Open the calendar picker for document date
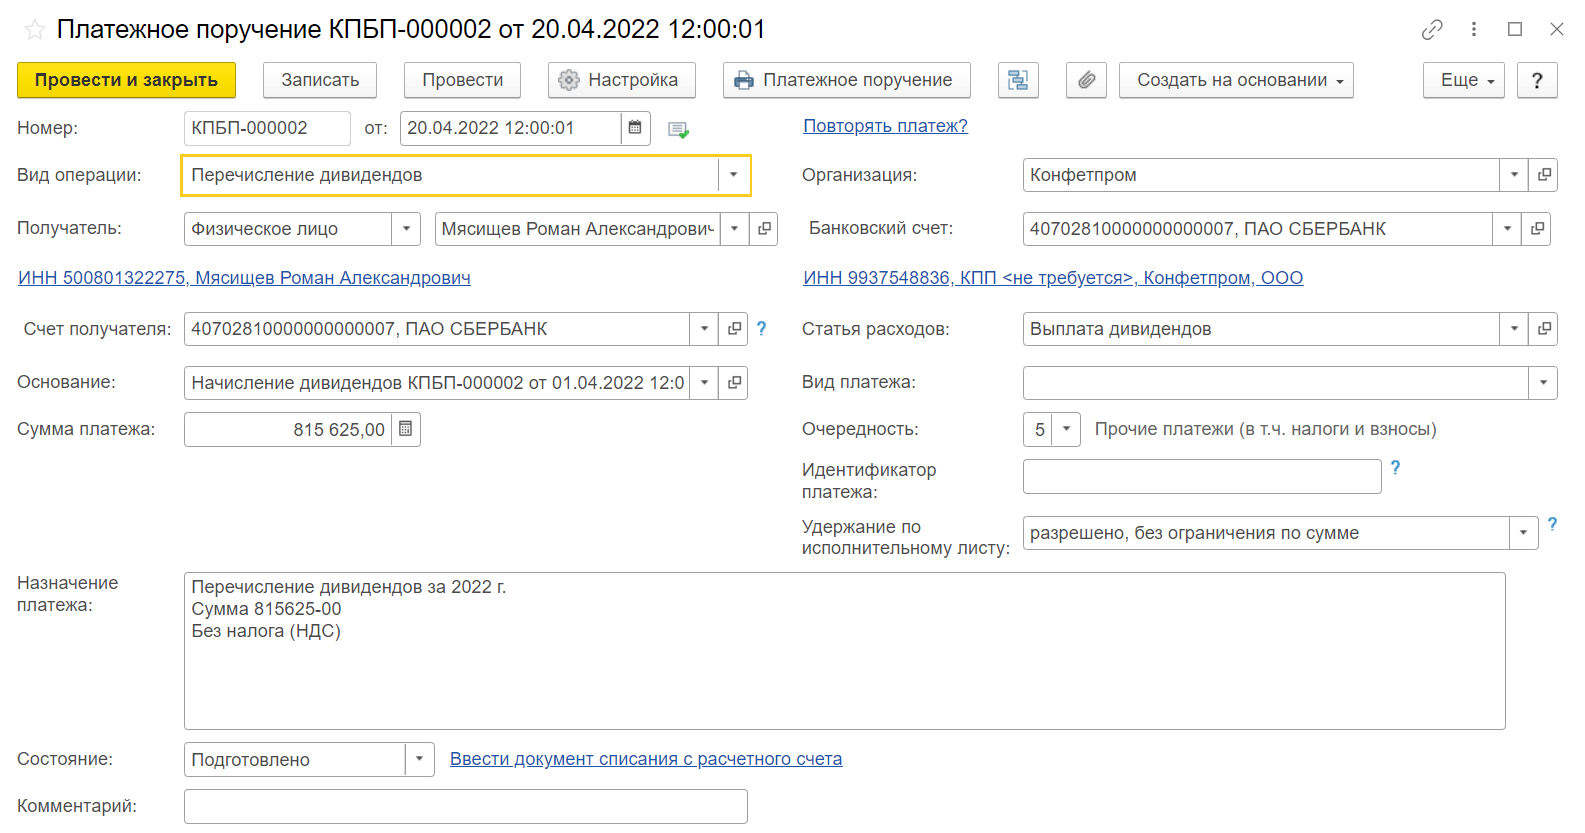Viewport: 1585px width, 833px height. point(635,128)
